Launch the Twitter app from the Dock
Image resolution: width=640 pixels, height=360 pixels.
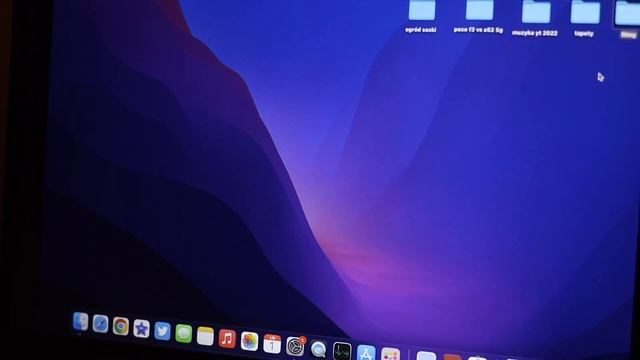162,331
